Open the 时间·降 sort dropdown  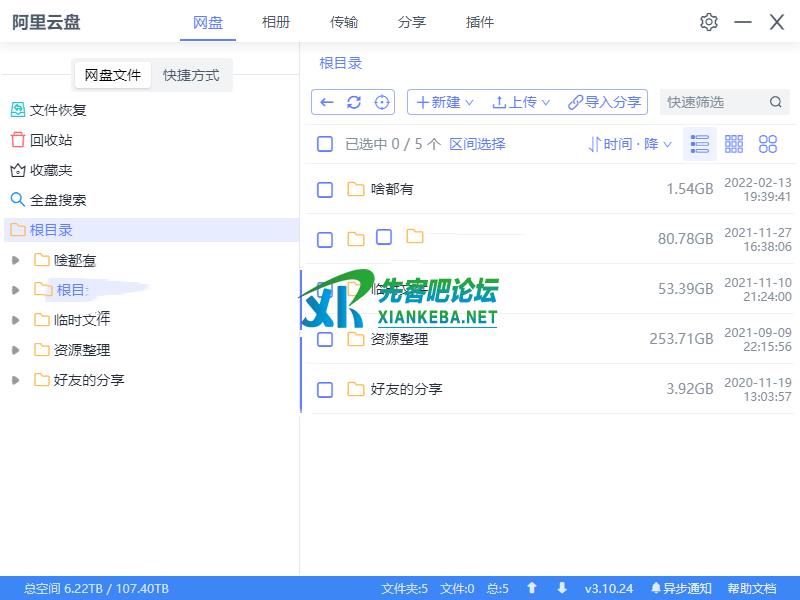[630, 144]
